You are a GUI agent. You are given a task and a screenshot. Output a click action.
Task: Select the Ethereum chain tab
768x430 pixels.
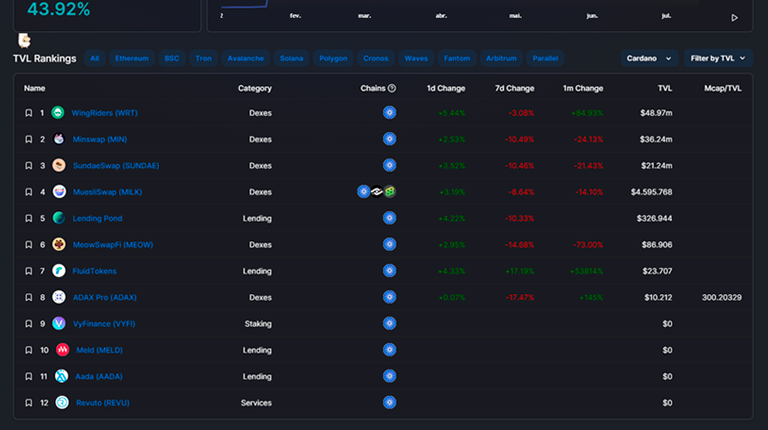click(x=132, y=58)
